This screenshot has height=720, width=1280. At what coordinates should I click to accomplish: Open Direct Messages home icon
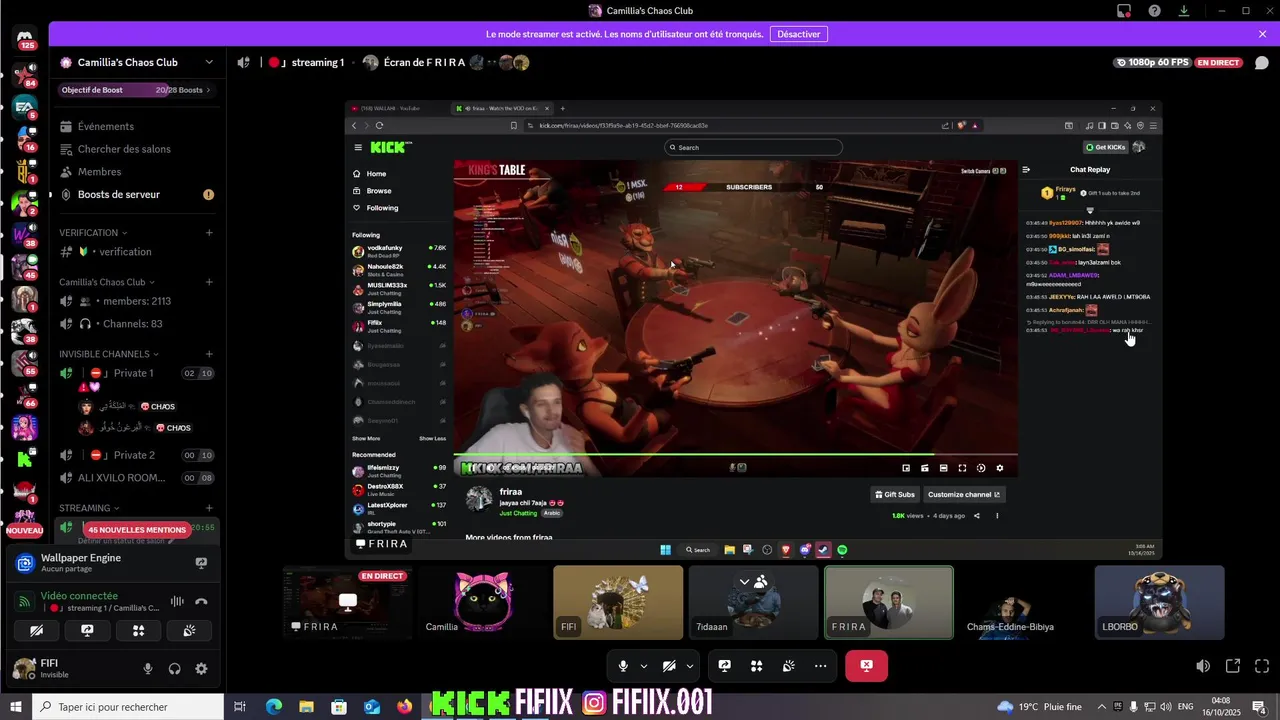pos(25,39)
